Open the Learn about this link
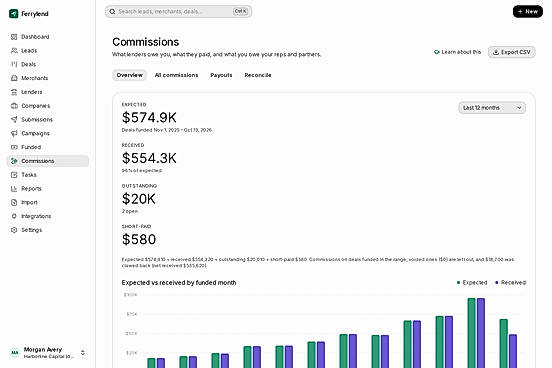Image resolution: width=552 pixels, height=368 pixels. (x=457, y=52)
